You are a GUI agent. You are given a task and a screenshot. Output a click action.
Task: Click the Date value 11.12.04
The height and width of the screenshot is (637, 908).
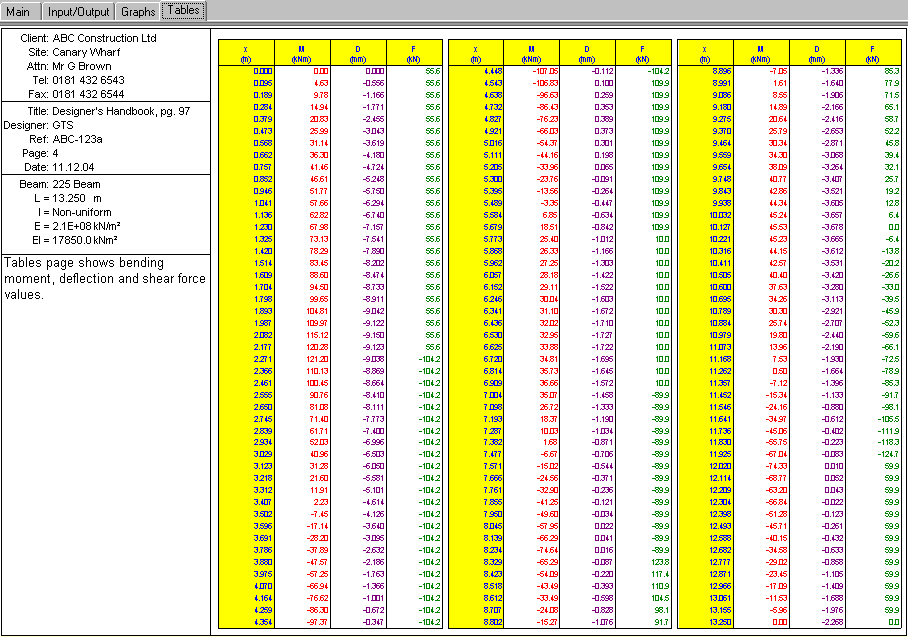76,167
